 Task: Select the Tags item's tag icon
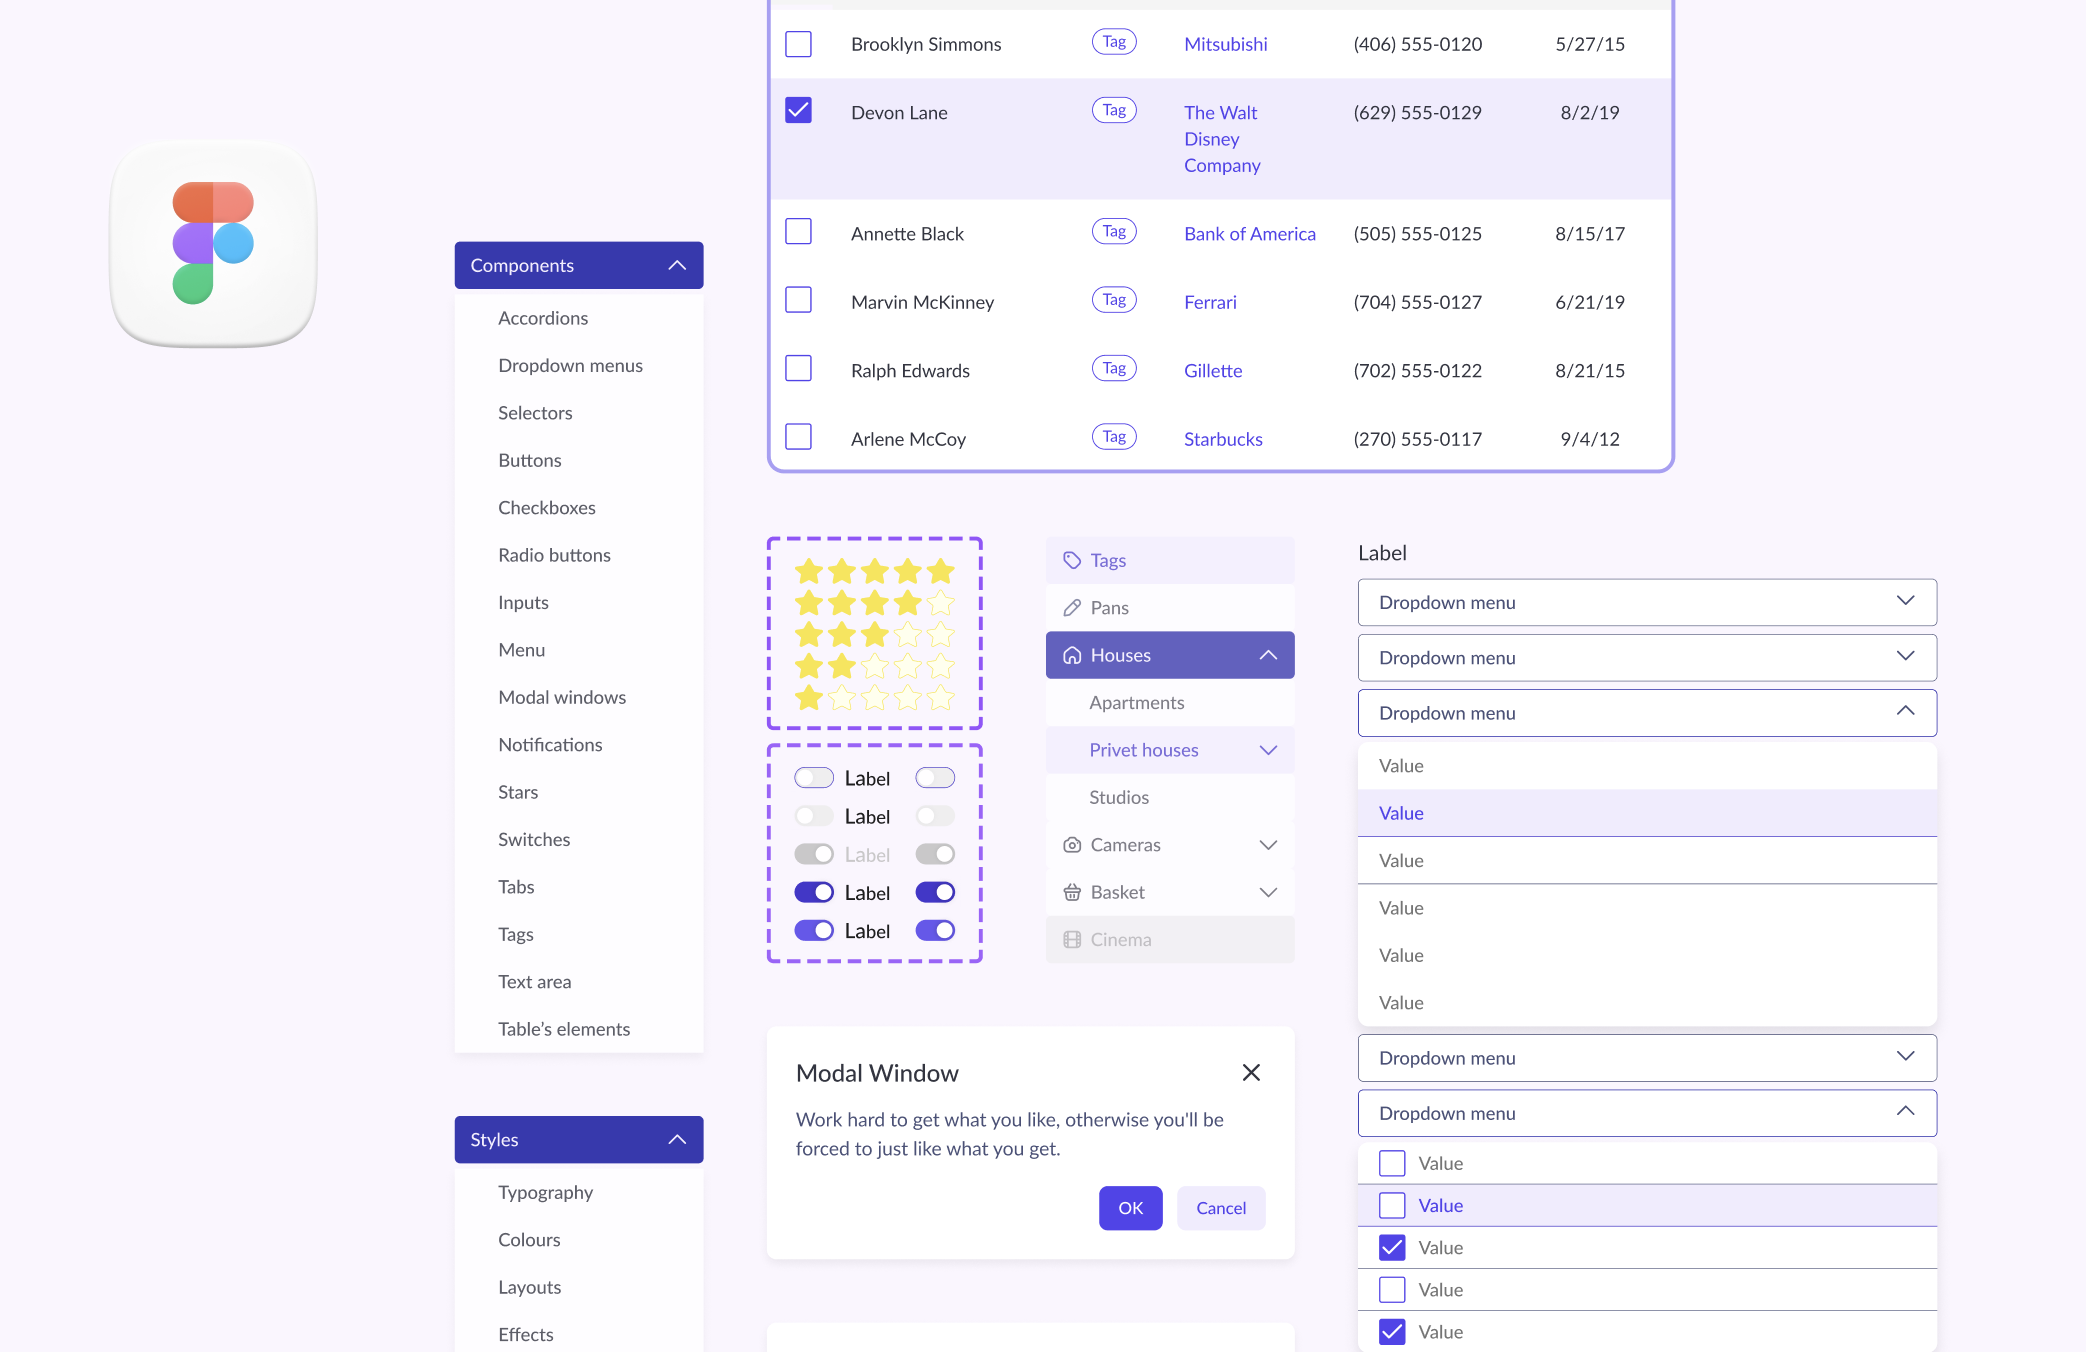(1072, 560)
